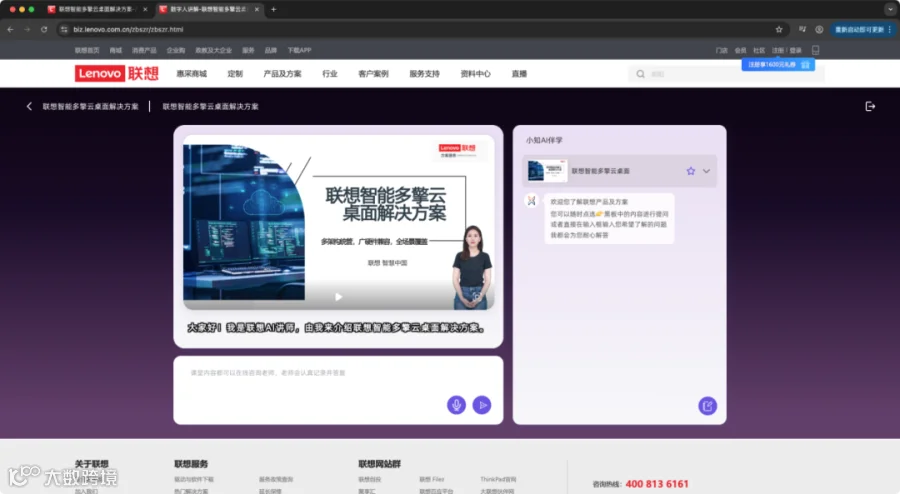Open the site info icon beside the URL
This screenshot has width=900, height=494.
64,29
